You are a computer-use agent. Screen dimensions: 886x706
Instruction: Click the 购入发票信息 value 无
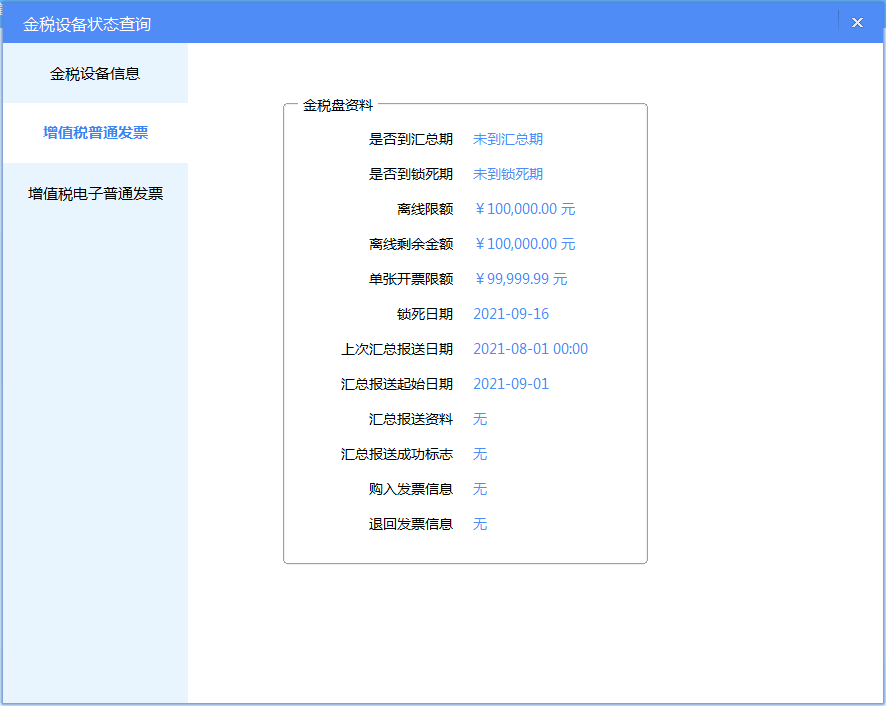(x=480, y=489)
